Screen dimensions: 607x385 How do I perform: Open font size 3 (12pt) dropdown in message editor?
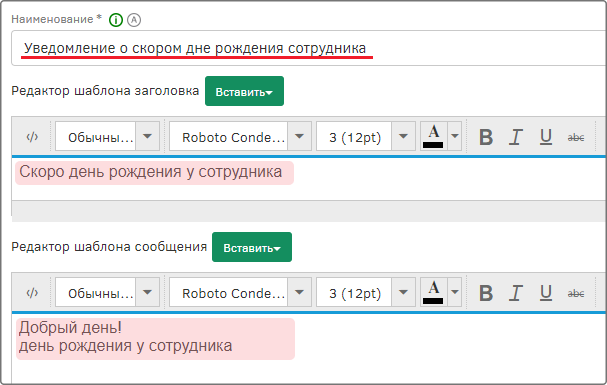click(x=403, y=292)
